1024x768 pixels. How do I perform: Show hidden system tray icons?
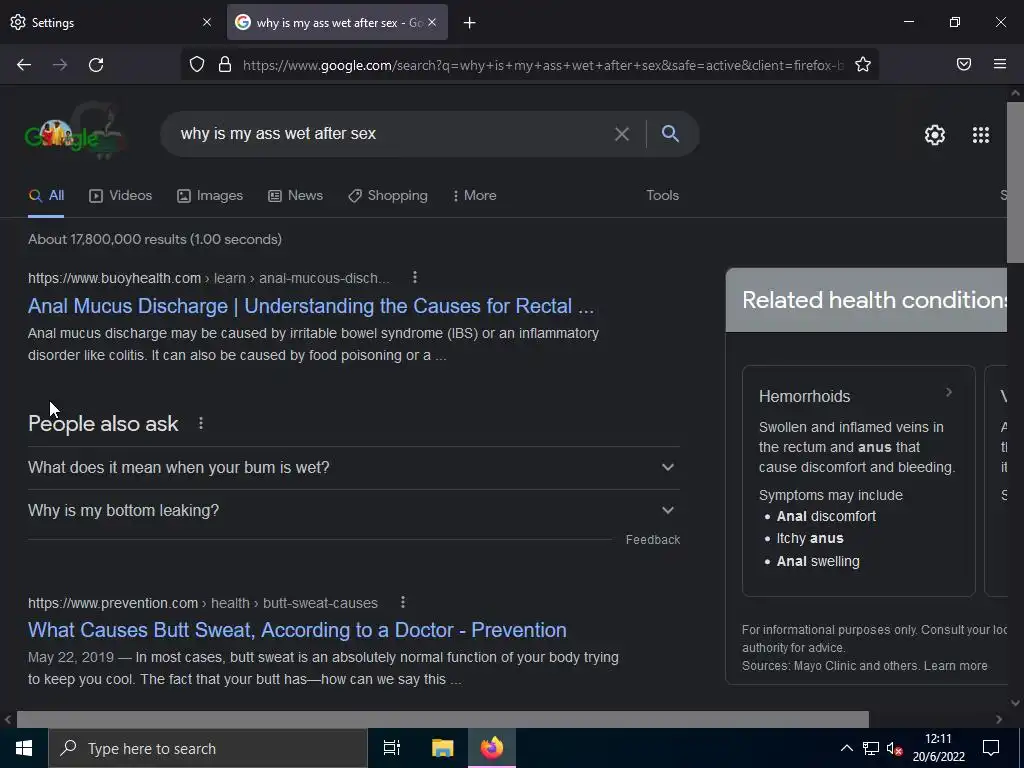[x=846, y=748]
